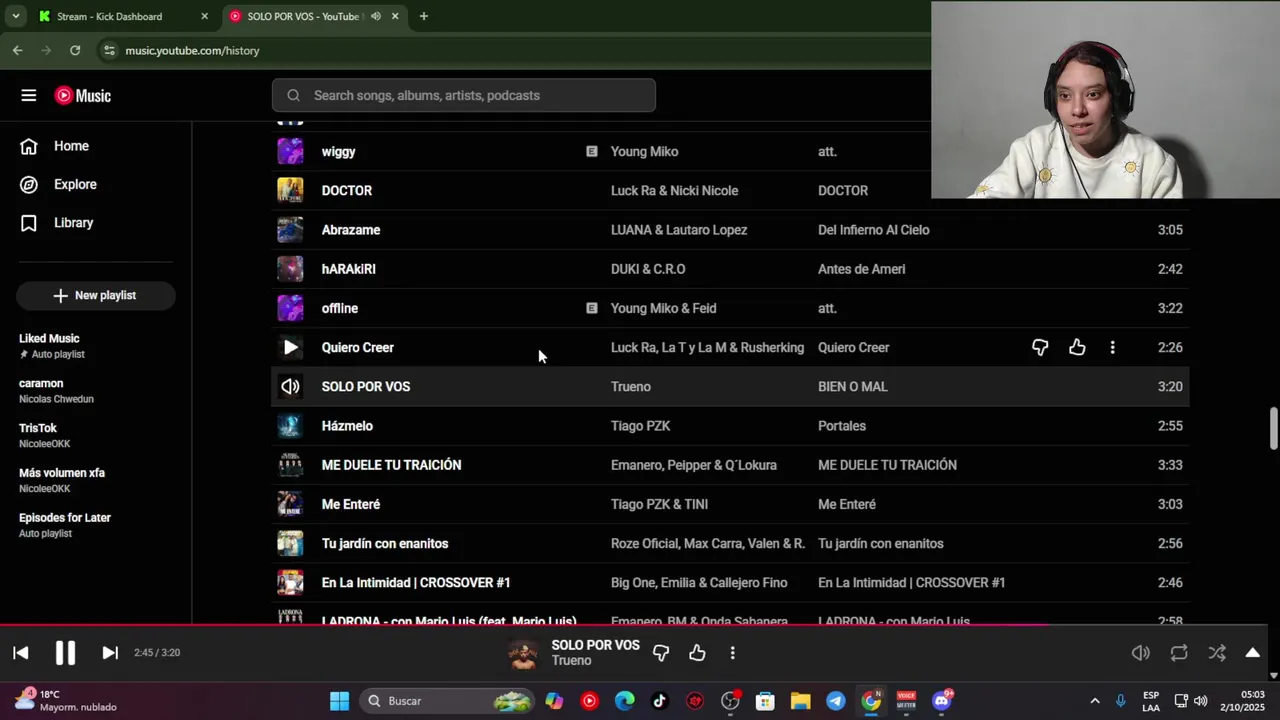Click the Házmelo song title
Image resolution: width=1280 pixels, height=720 pixels.
click(347, 426)
